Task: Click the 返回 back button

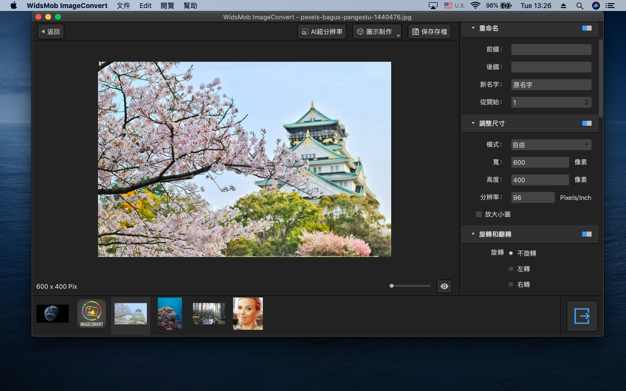Action: coord(51,32)
